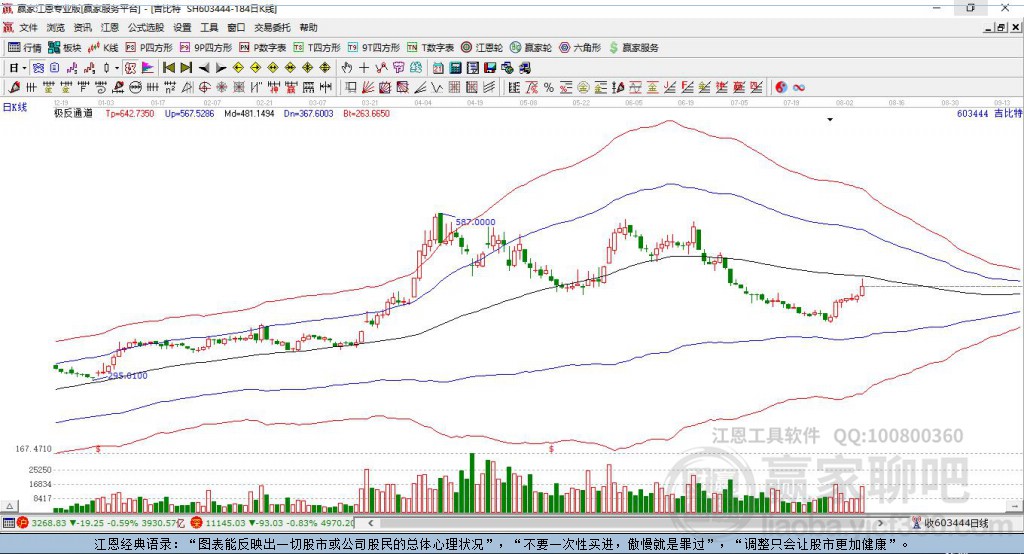Click the 日K线 chart label
This screenshot has width=1024, height=554.
(x=15, y=107)
